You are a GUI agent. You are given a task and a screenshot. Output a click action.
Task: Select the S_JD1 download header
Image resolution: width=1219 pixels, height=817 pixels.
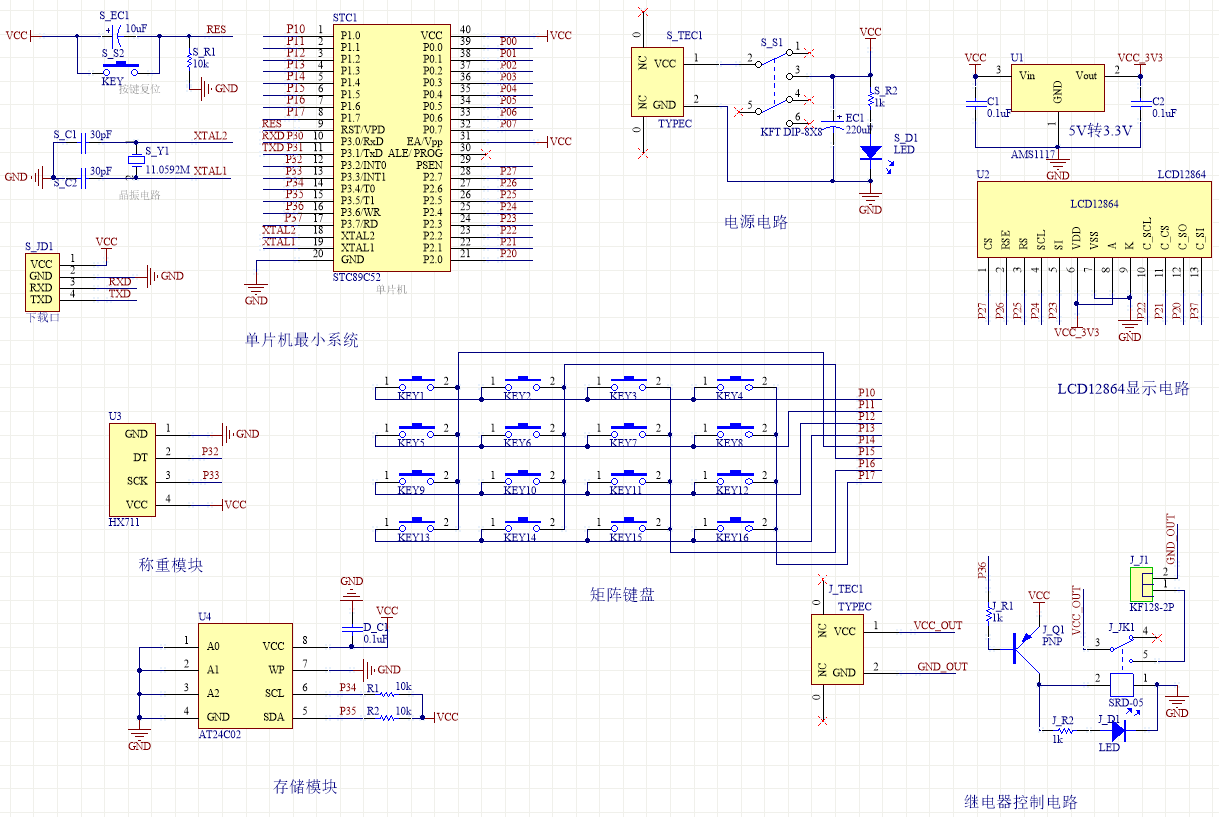click(x=41, y=281)
